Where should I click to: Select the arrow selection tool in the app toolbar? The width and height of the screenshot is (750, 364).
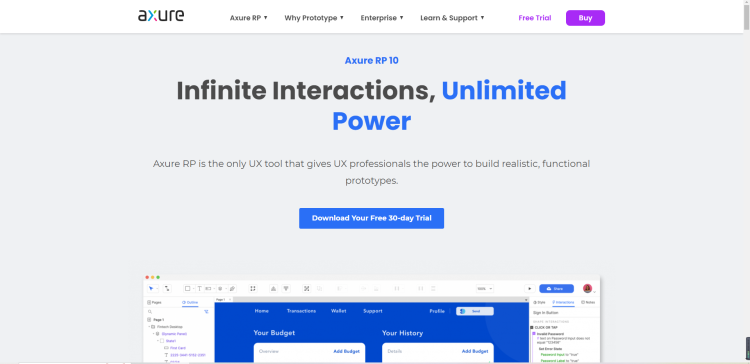(151, 288)
